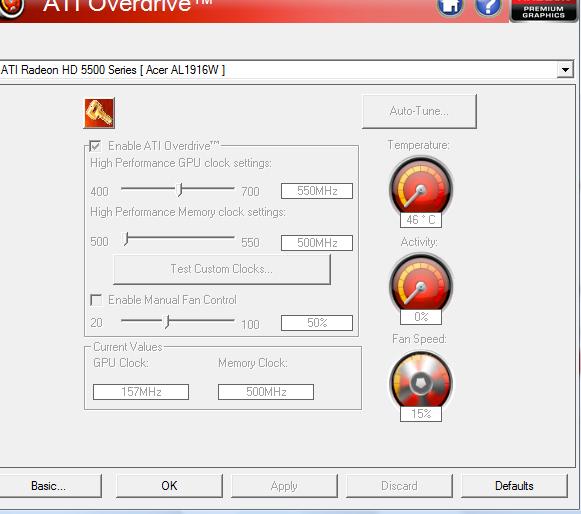Click the 157MHz current GPU clock value
The image size is (581, 514).
pos(141,392)
